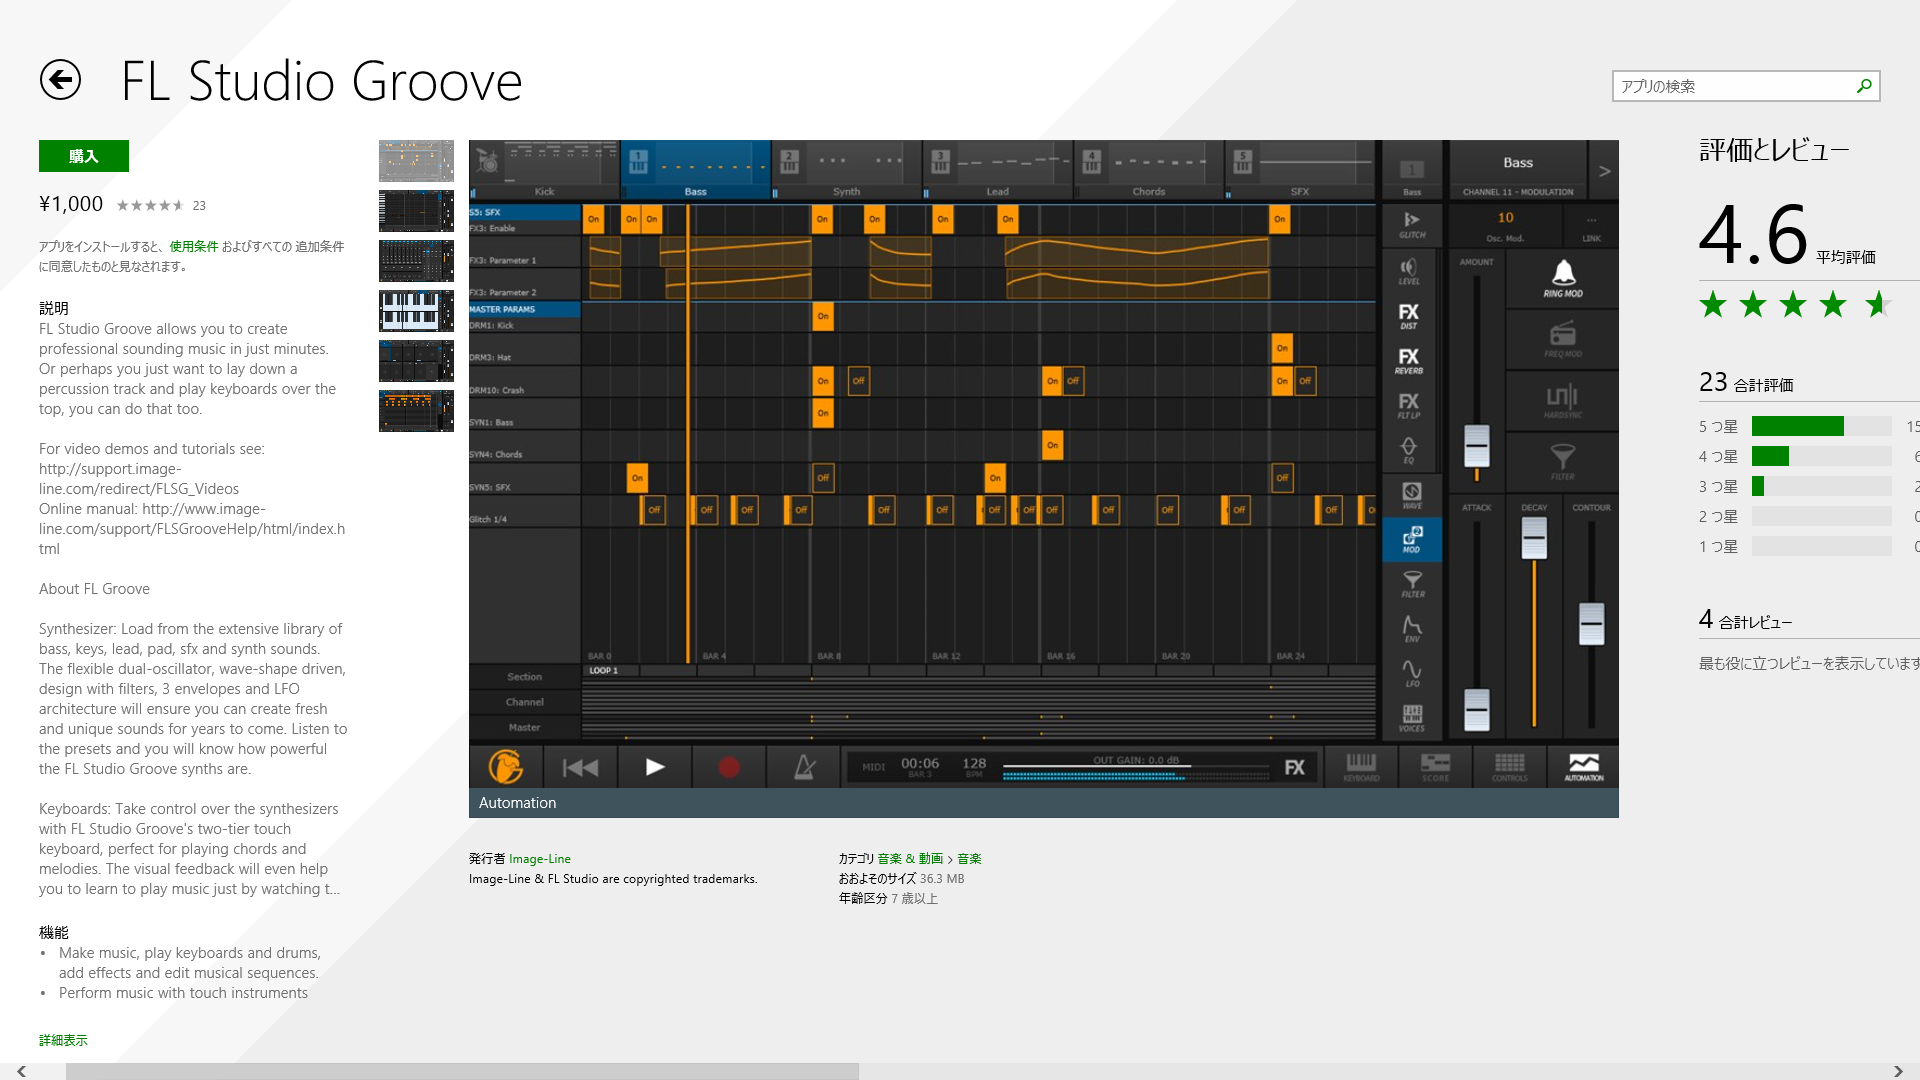Screen dimensions: 1920x1080
Task: Open the FX DIST effect
Action: coord(1409,316)
